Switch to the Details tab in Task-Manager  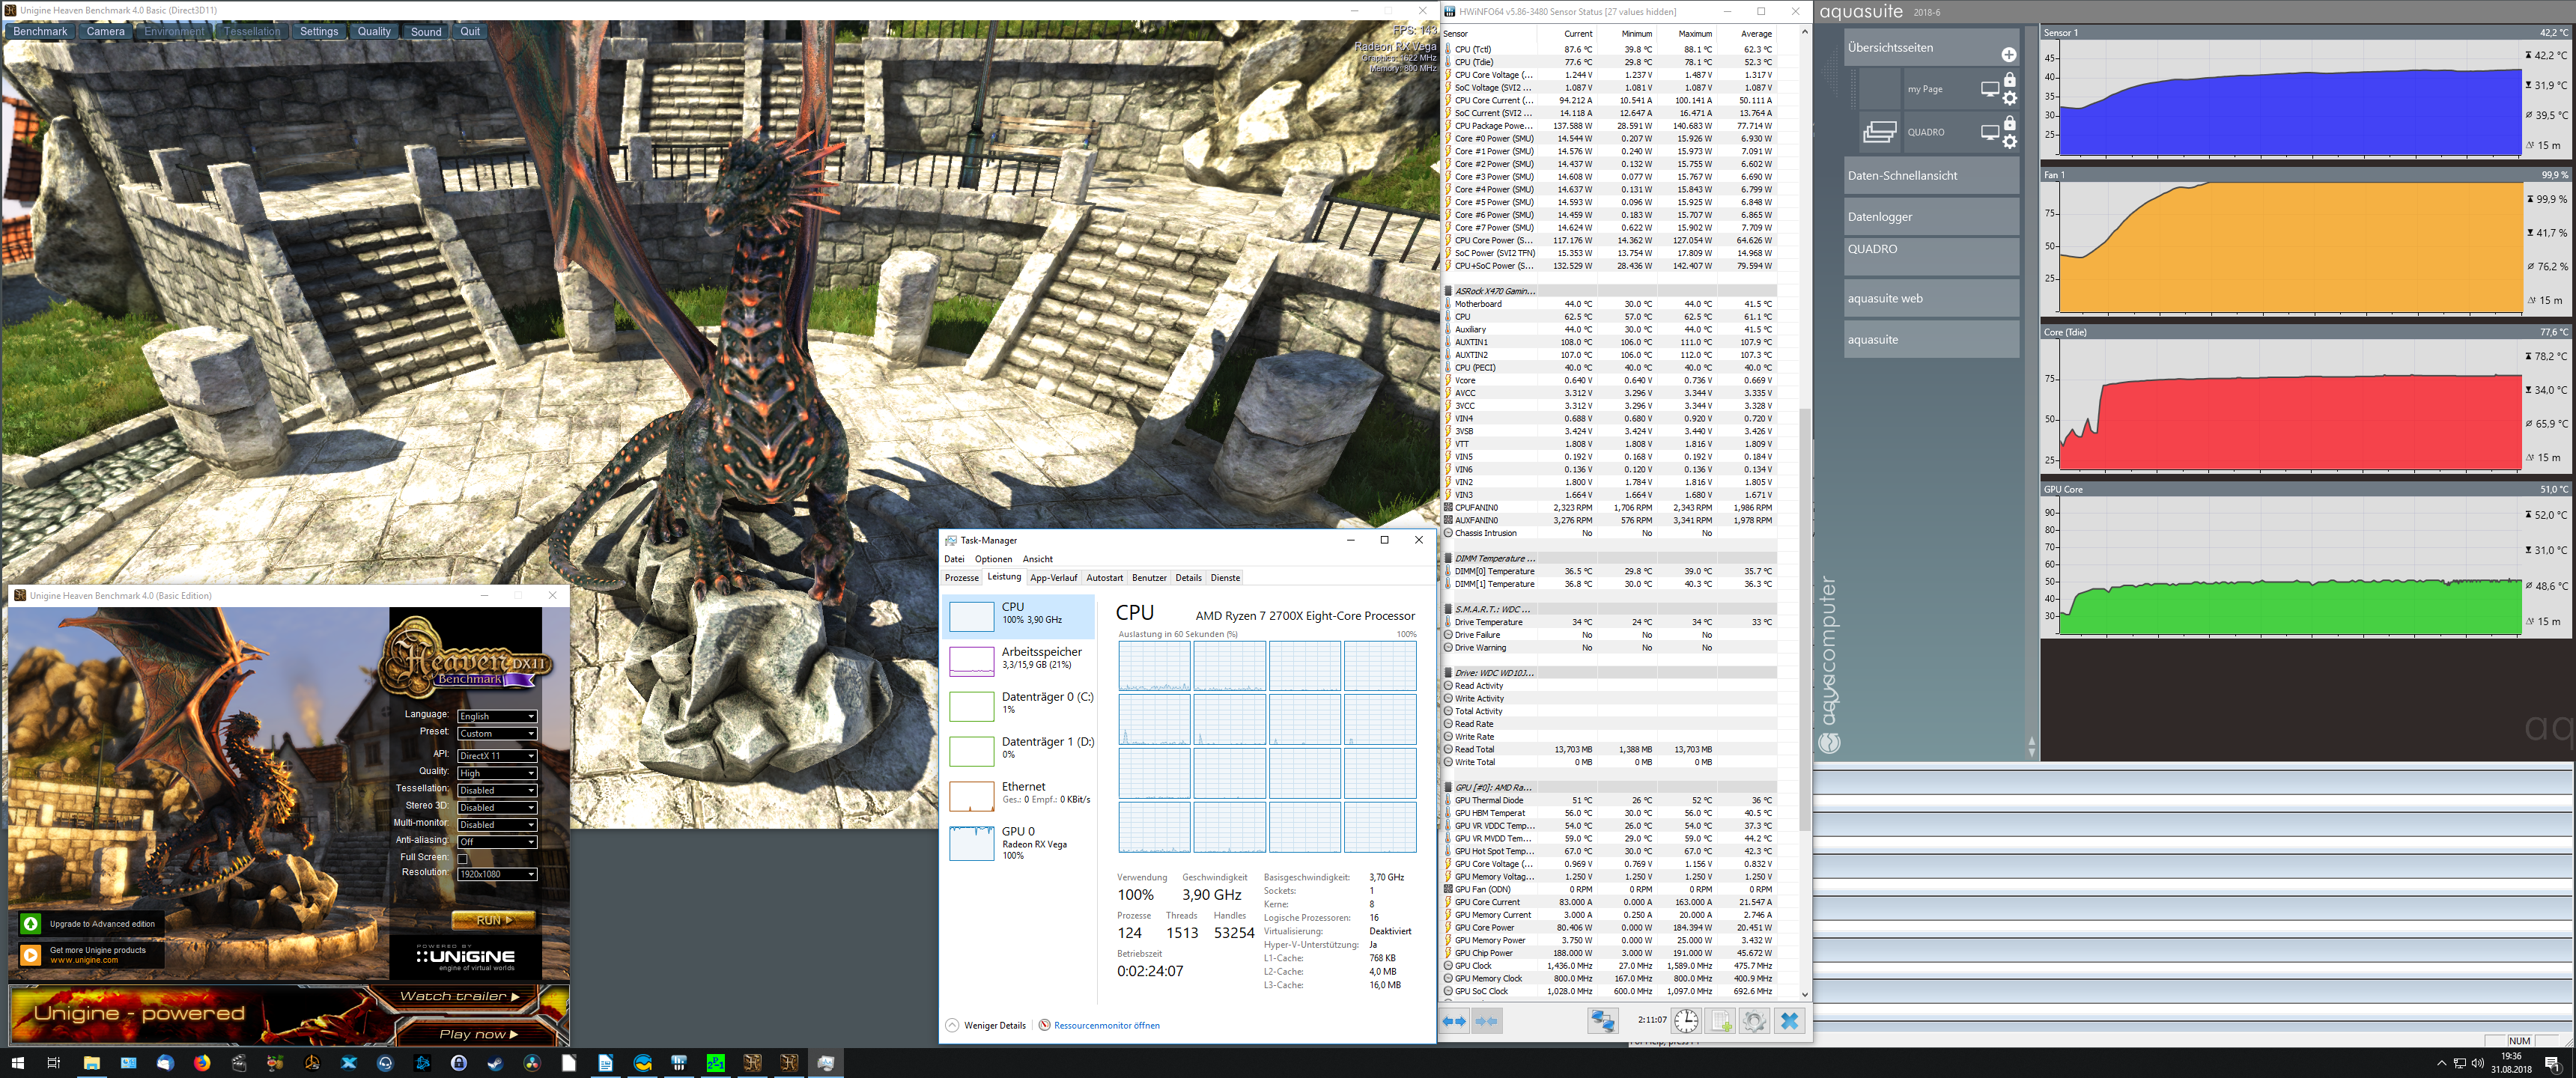point(1188,578)
